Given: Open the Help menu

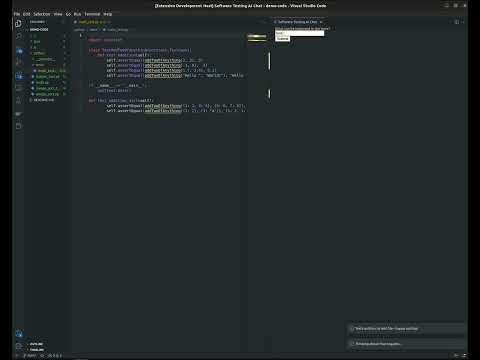Looking at the screenshot, I should 107,14.
